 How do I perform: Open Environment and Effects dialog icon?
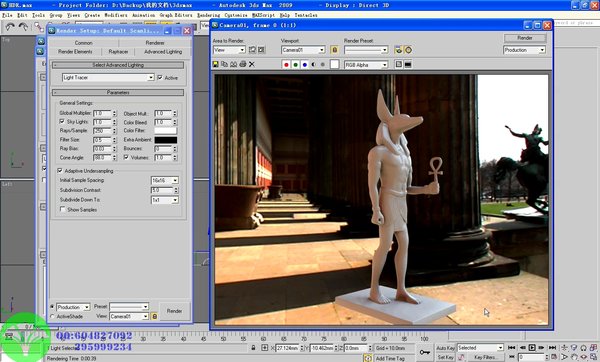point(399,50)
